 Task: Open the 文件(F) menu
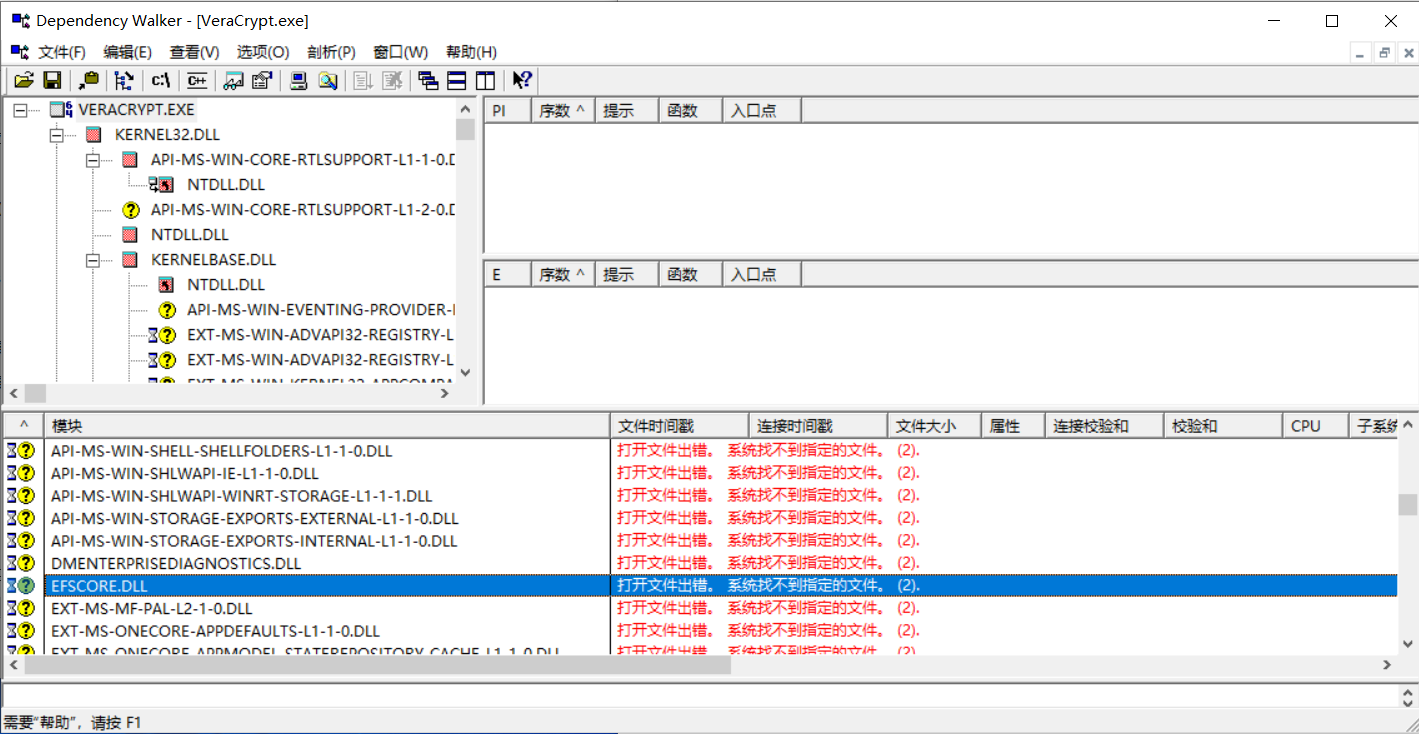tap(62, 52)
